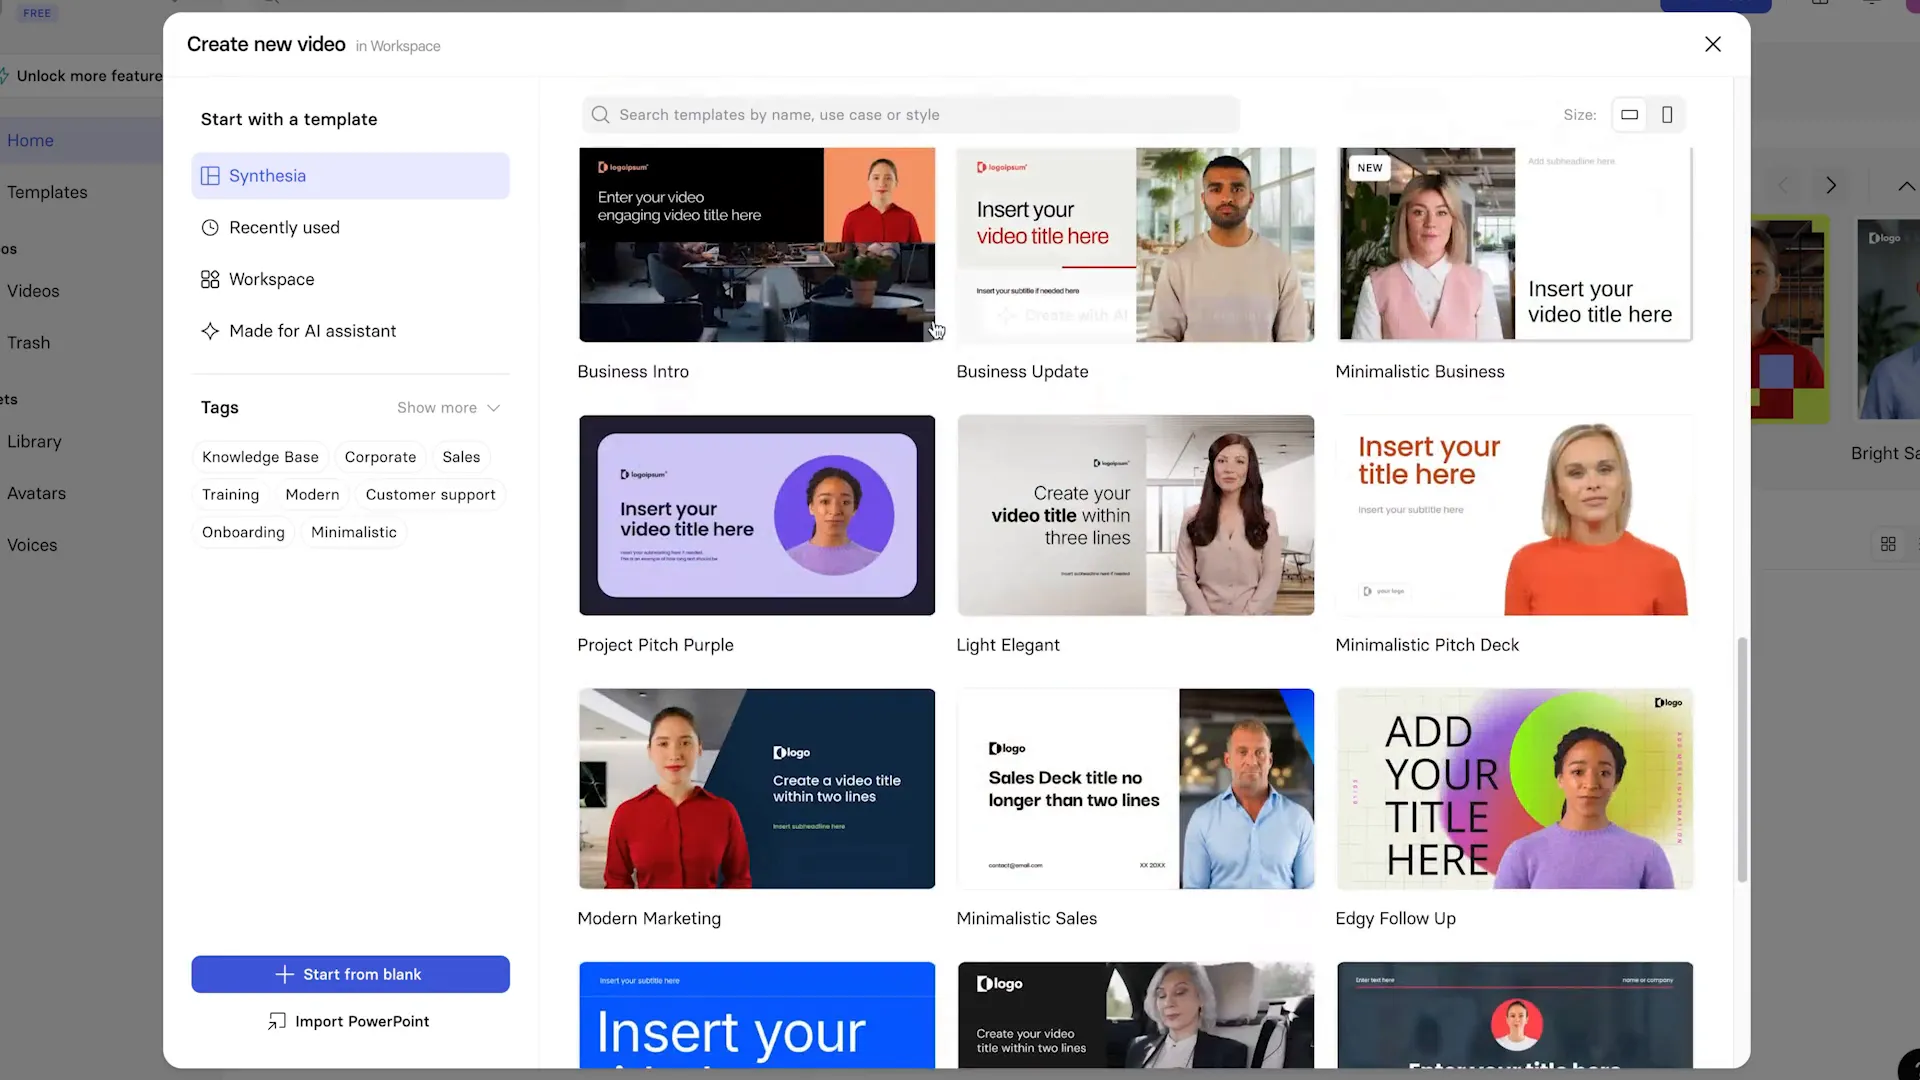
Task: Focus the template search field
Action: pyautogui.click(x=911, y=115)
